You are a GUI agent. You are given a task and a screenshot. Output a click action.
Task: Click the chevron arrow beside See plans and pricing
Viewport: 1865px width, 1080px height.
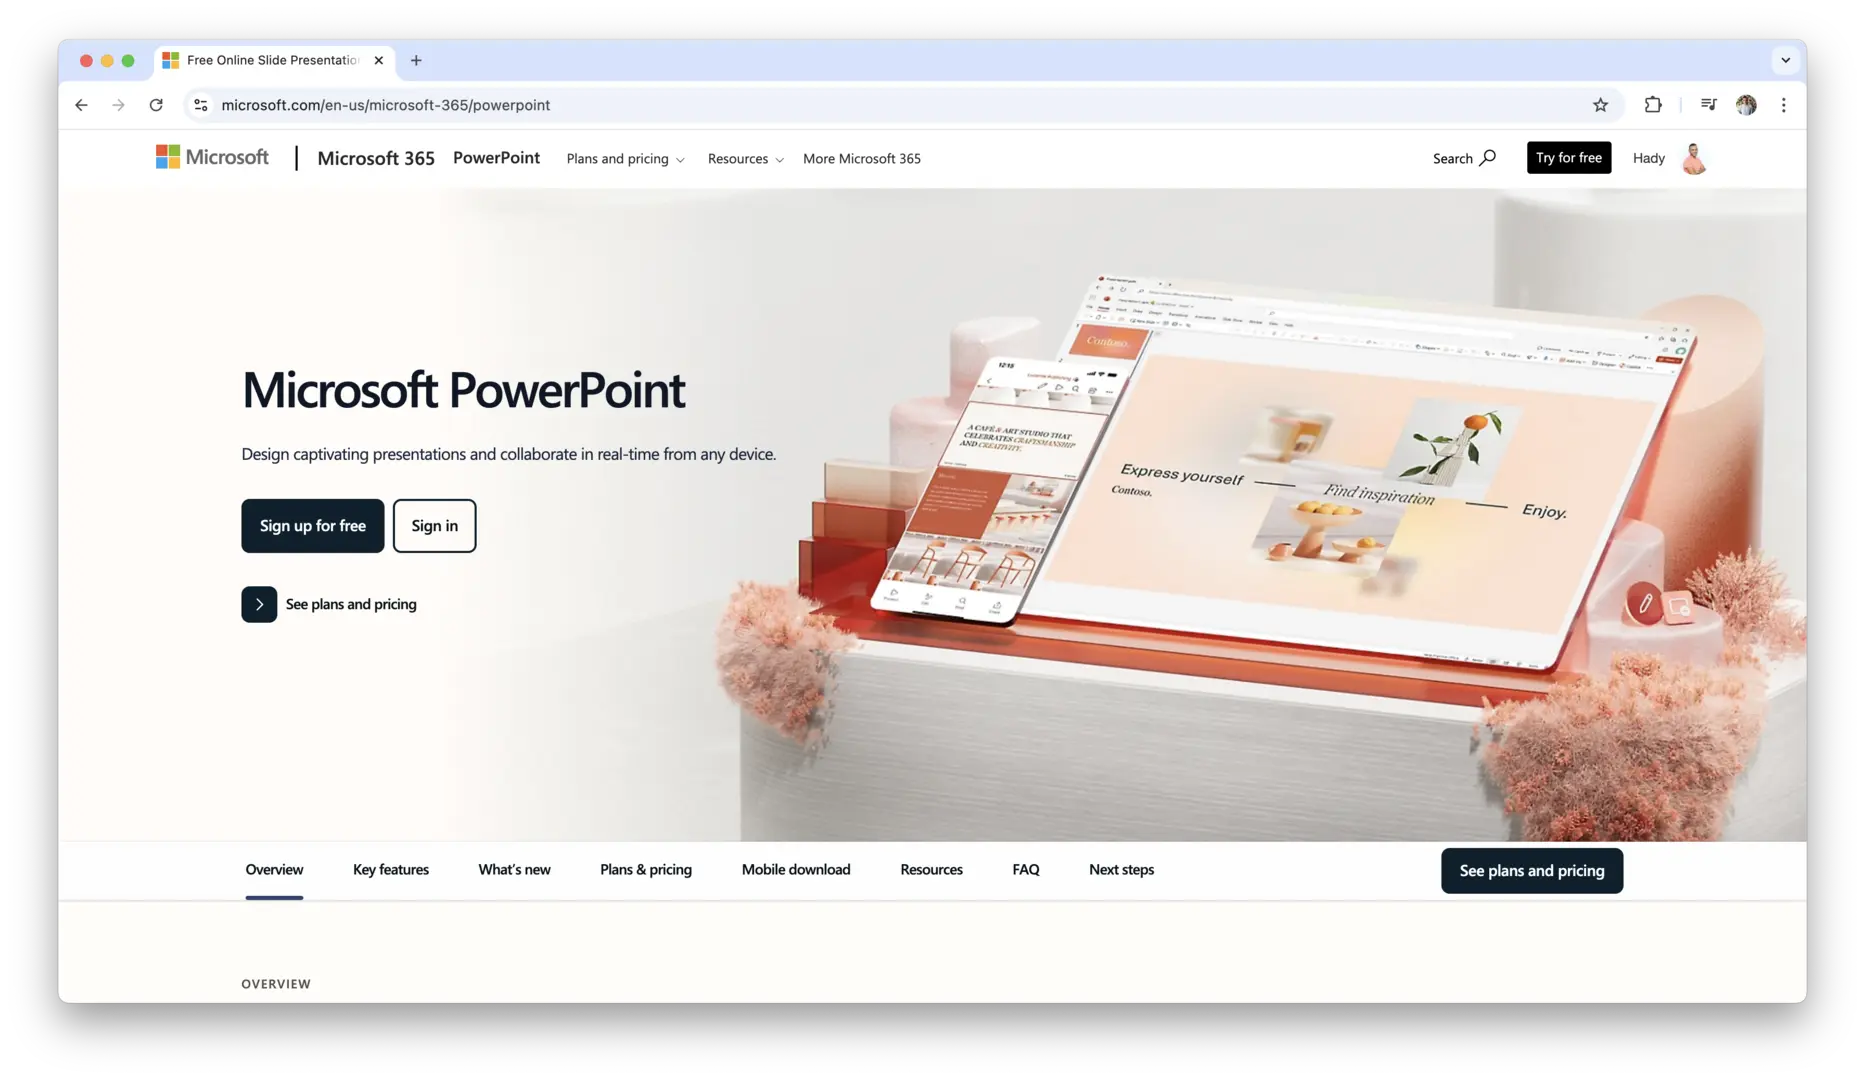[x=259, y=604]
